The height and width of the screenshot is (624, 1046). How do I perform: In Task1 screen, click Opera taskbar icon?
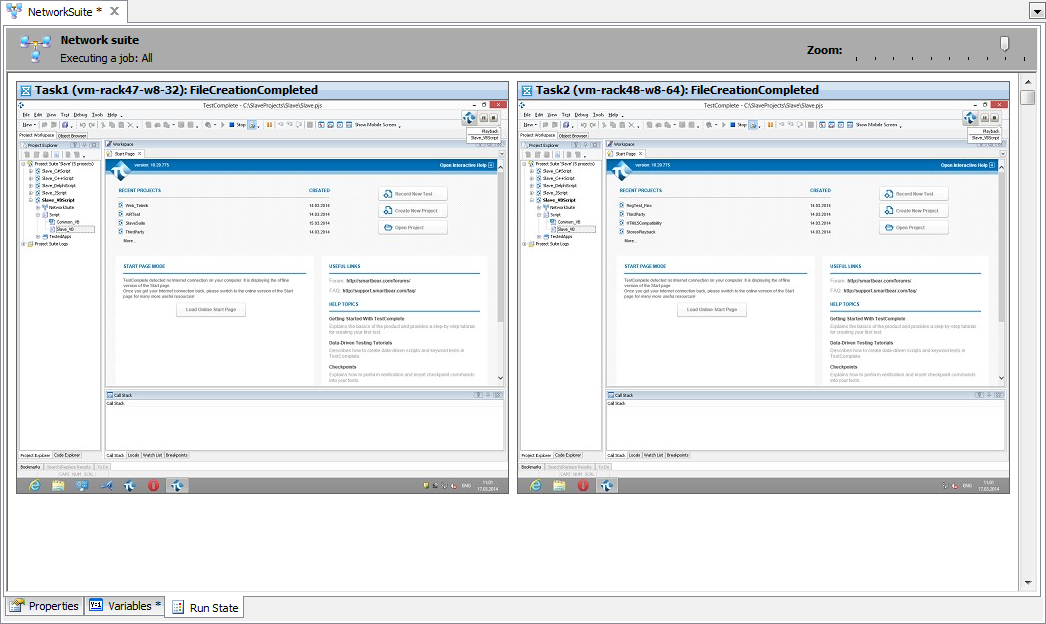point(153,486)
